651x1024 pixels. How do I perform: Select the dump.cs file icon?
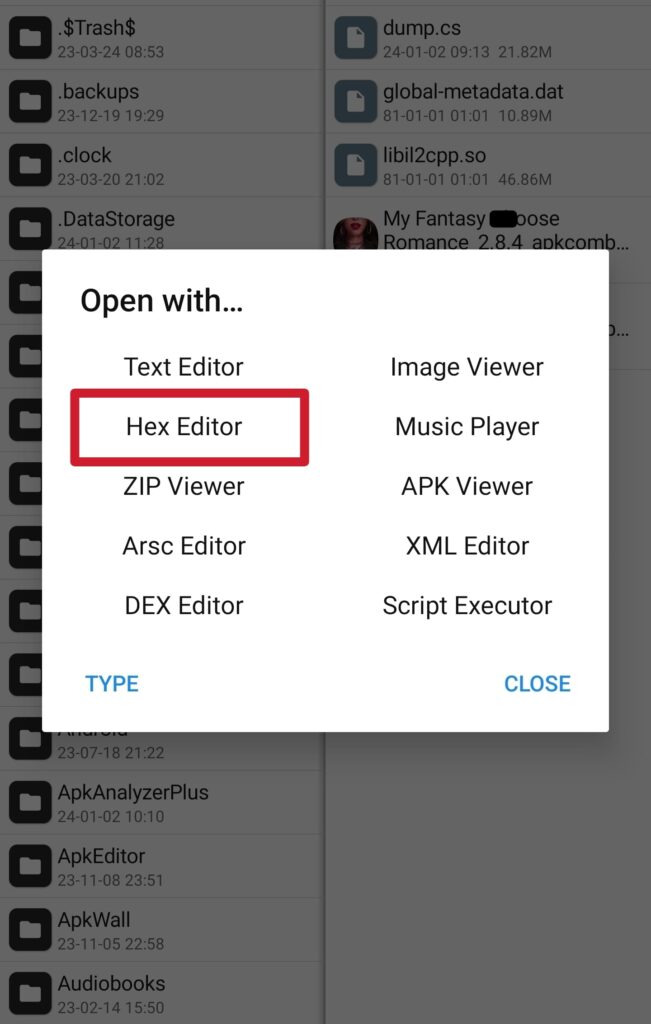[356, 37]
